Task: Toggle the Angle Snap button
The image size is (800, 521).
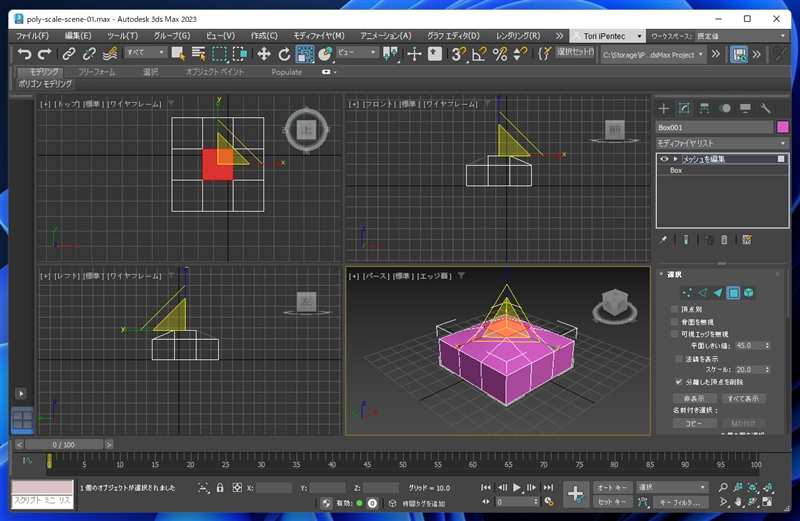Action: pyautogui.click(x=479, y=54)
